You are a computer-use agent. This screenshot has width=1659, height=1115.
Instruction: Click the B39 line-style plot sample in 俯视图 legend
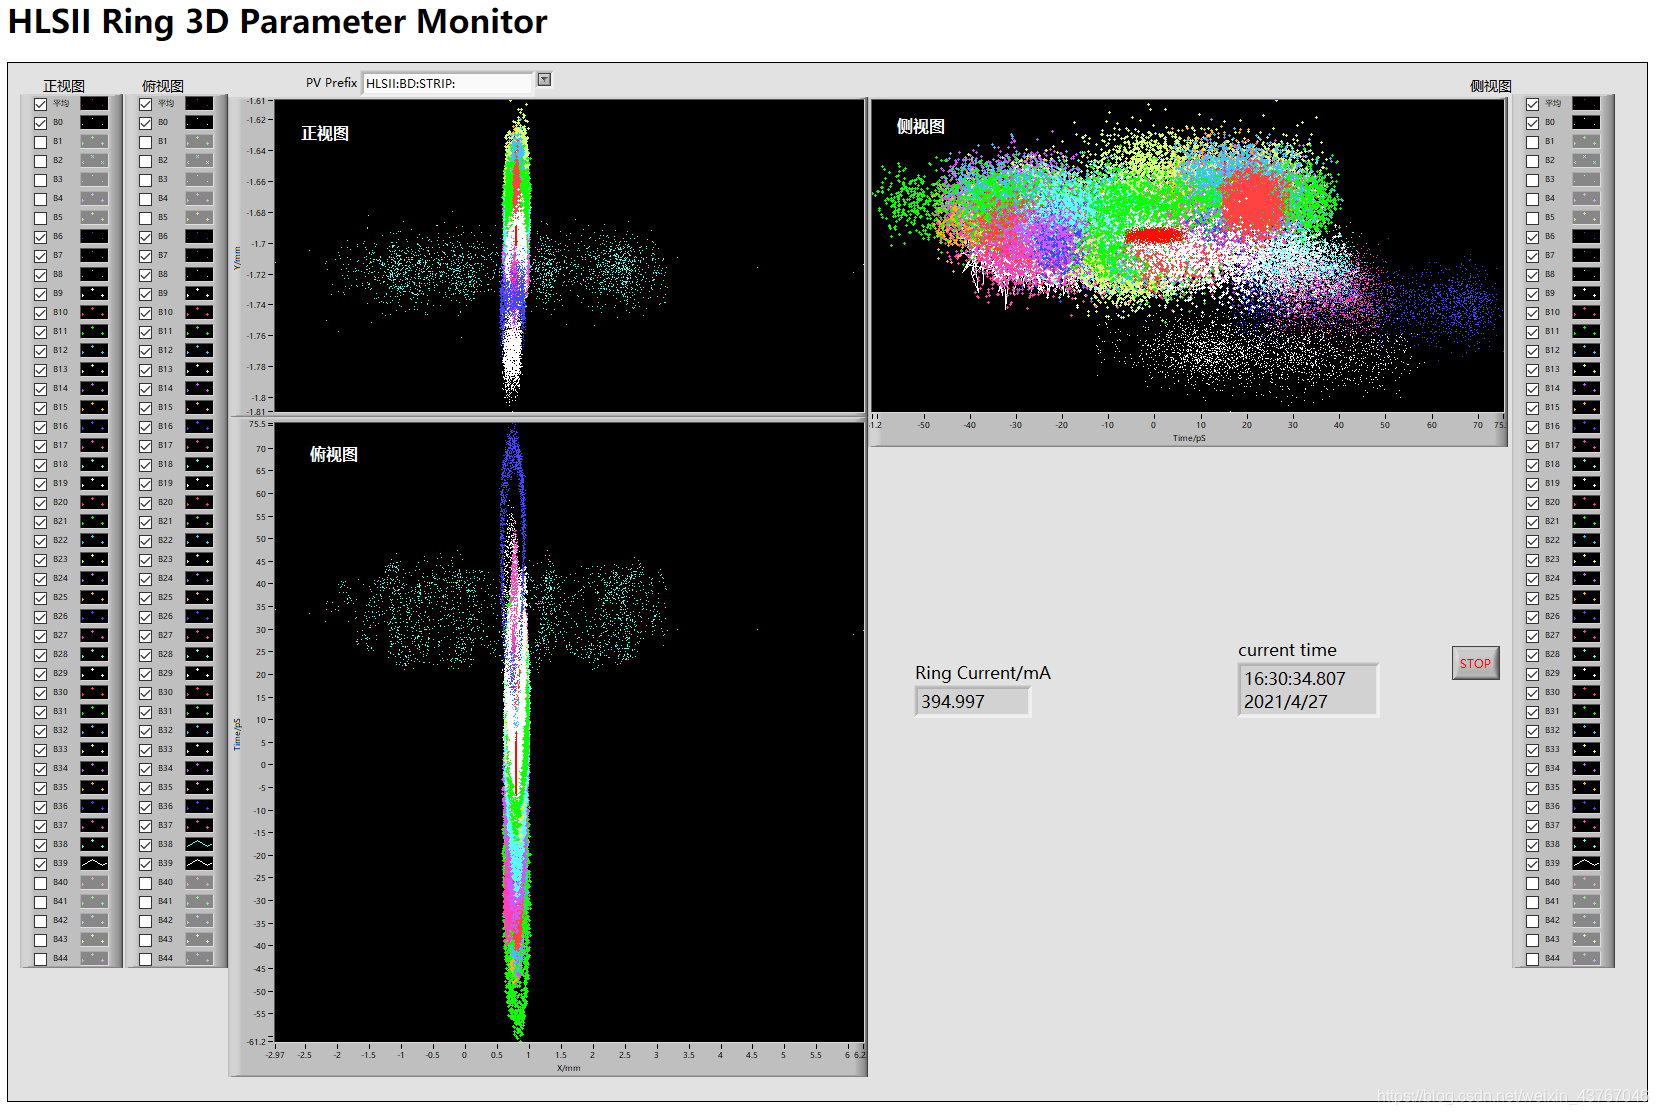pos(199,863)
